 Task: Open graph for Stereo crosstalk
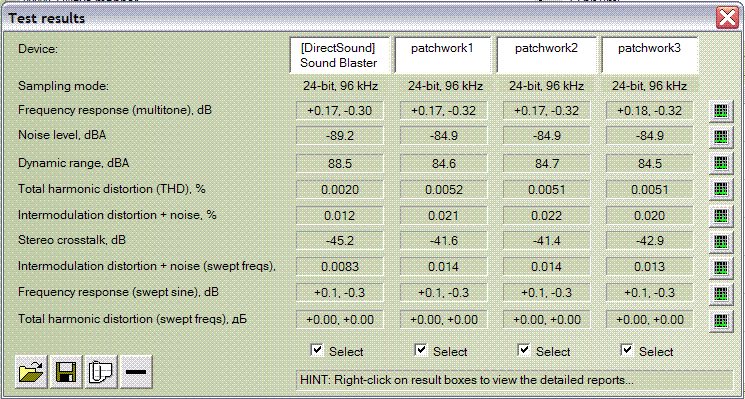pyautogui.click(x=721, y=241)
